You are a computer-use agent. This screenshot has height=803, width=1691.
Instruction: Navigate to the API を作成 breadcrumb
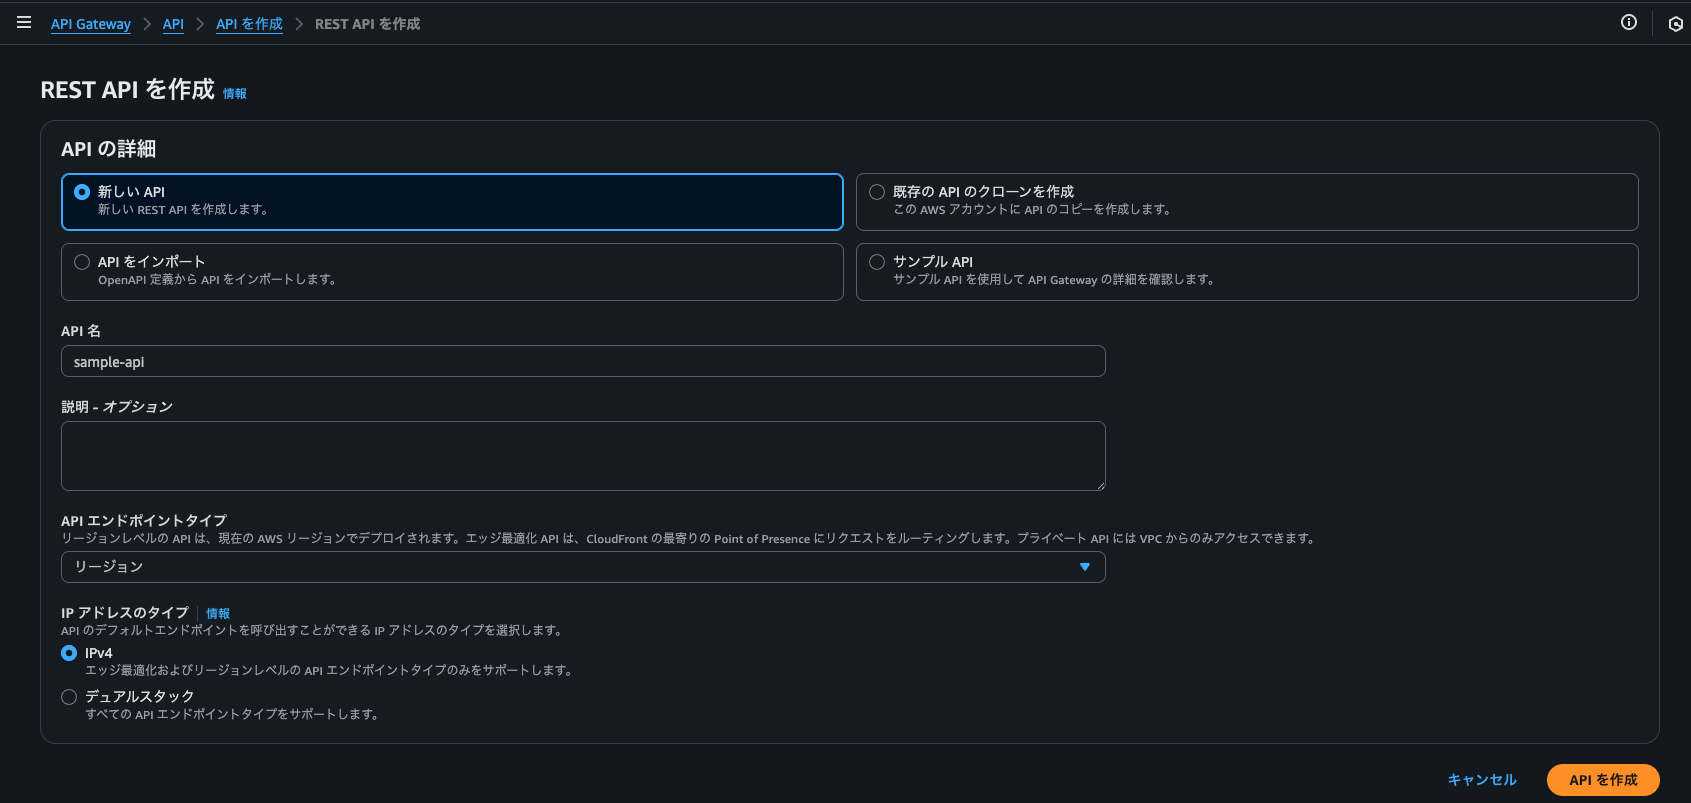coord(249,24)
